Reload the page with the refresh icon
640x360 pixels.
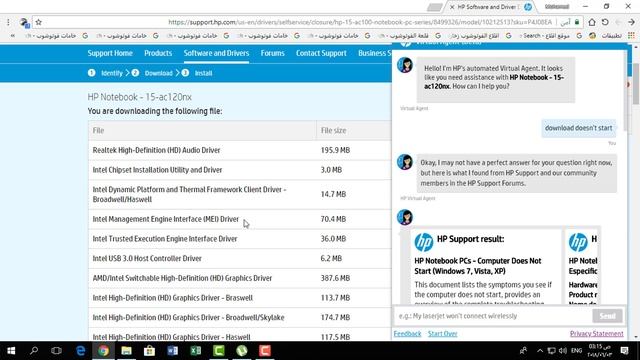605,22
